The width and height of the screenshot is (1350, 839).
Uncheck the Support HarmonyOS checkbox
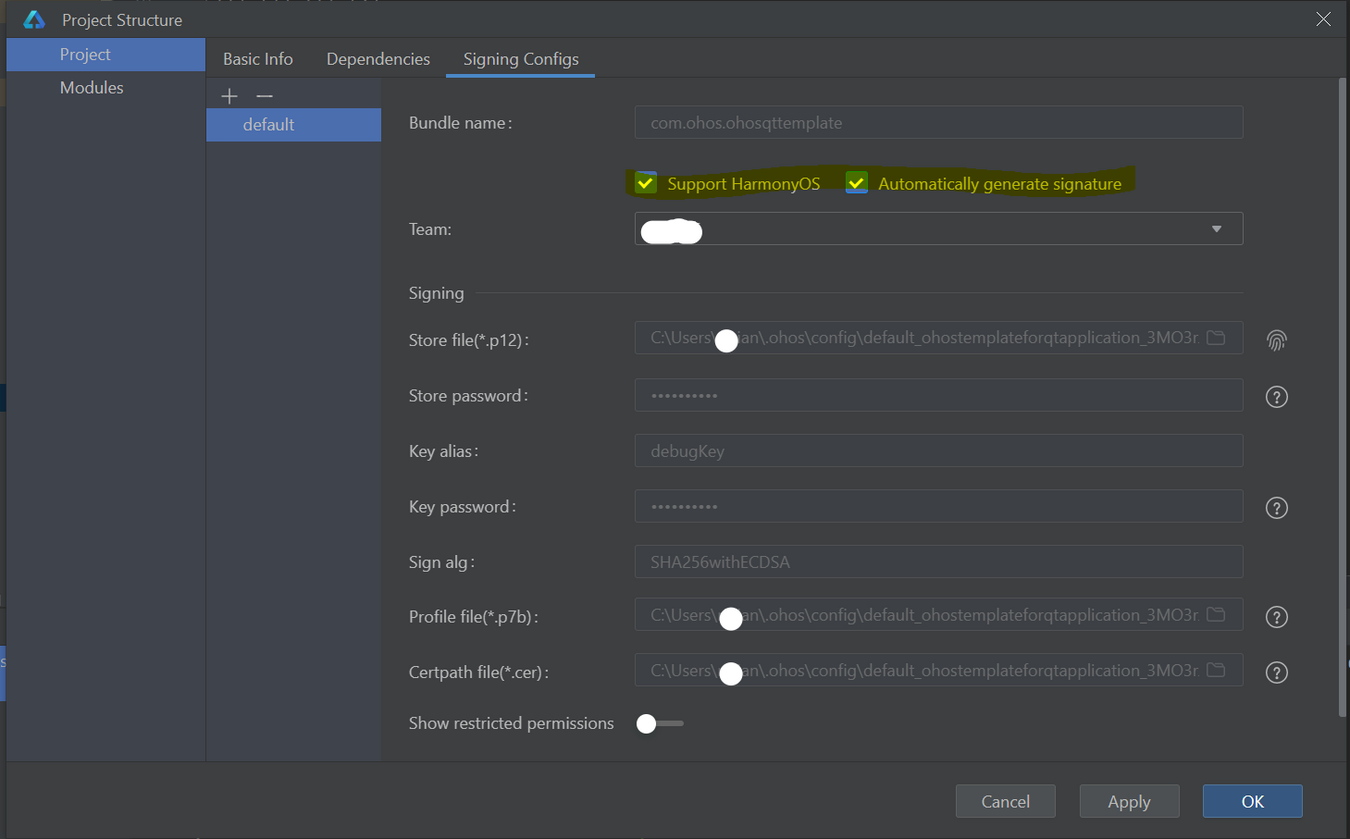(645, 183)
